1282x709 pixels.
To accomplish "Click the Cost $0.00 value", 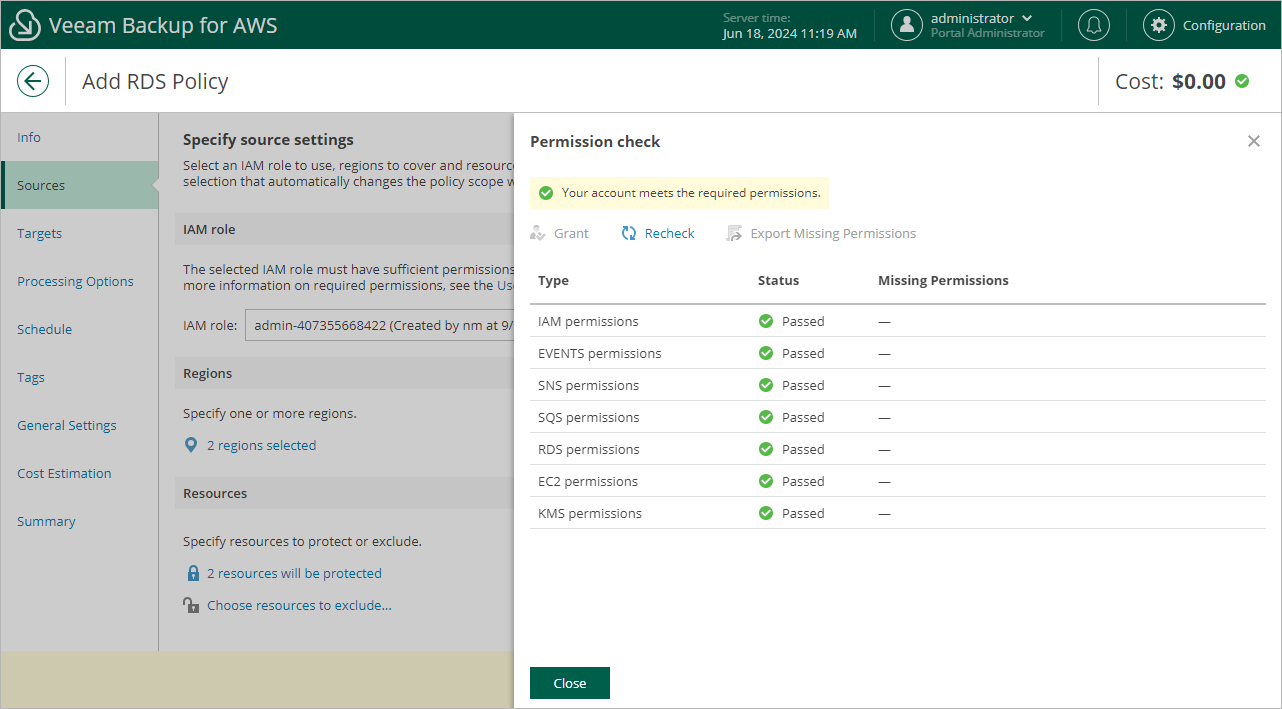I will coord(1198,81).
